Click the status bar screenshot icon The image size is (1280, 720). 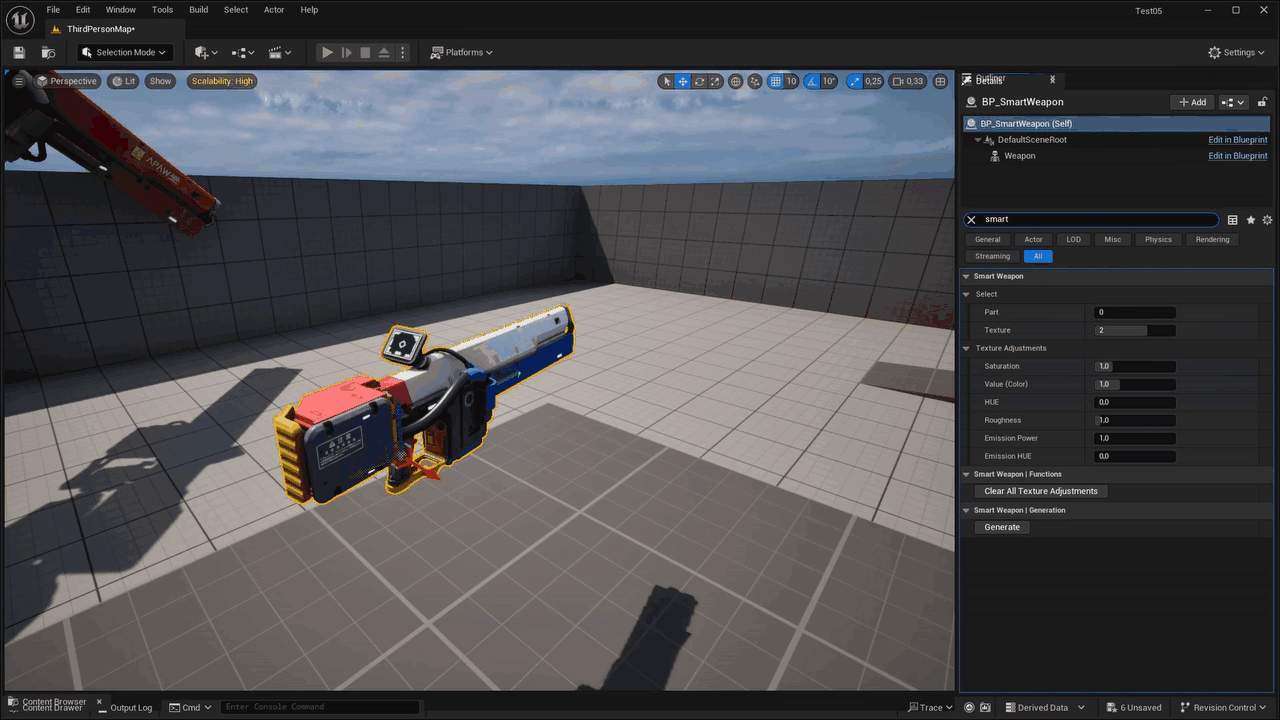tap(986, 707)
